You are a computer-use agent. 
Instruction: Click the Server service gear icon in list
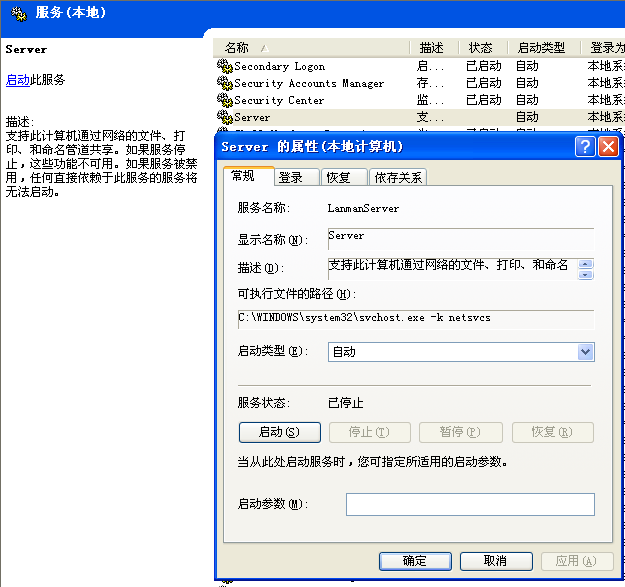click(224, 118)
